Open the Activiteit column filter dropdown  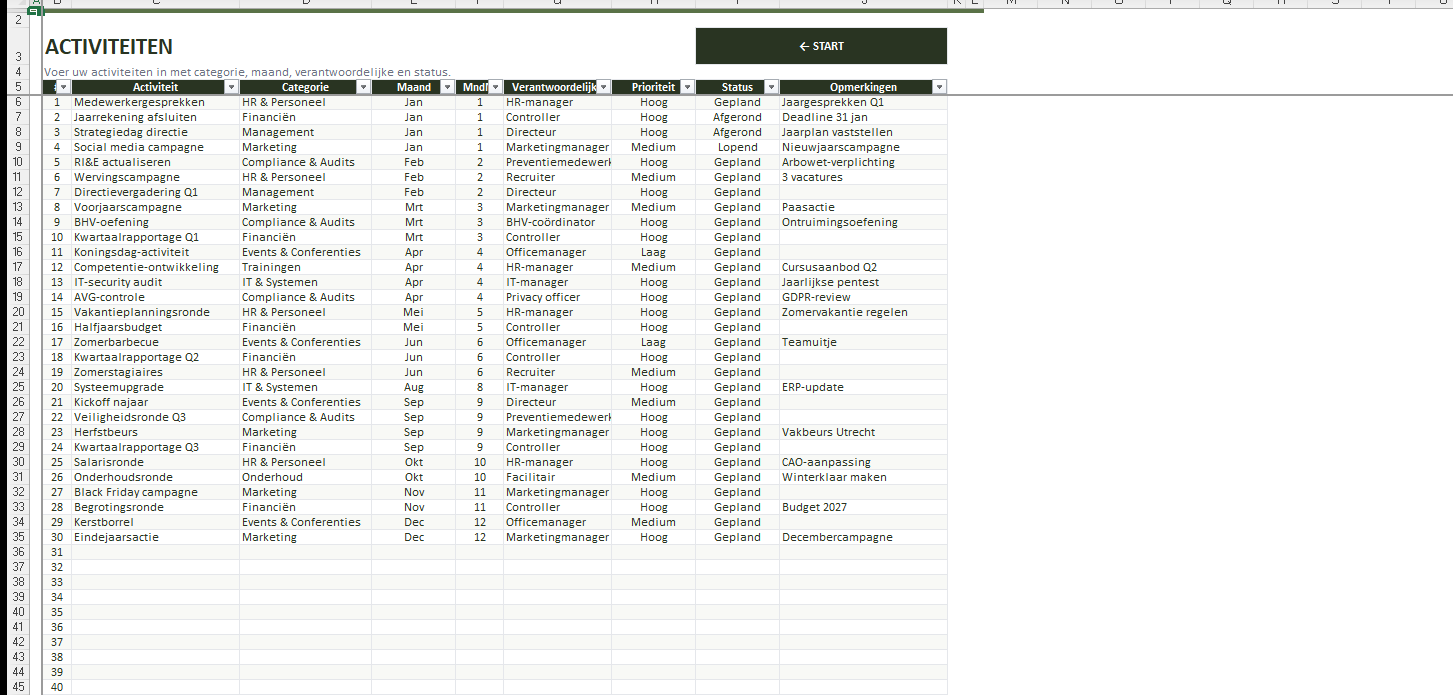point(231,88)
